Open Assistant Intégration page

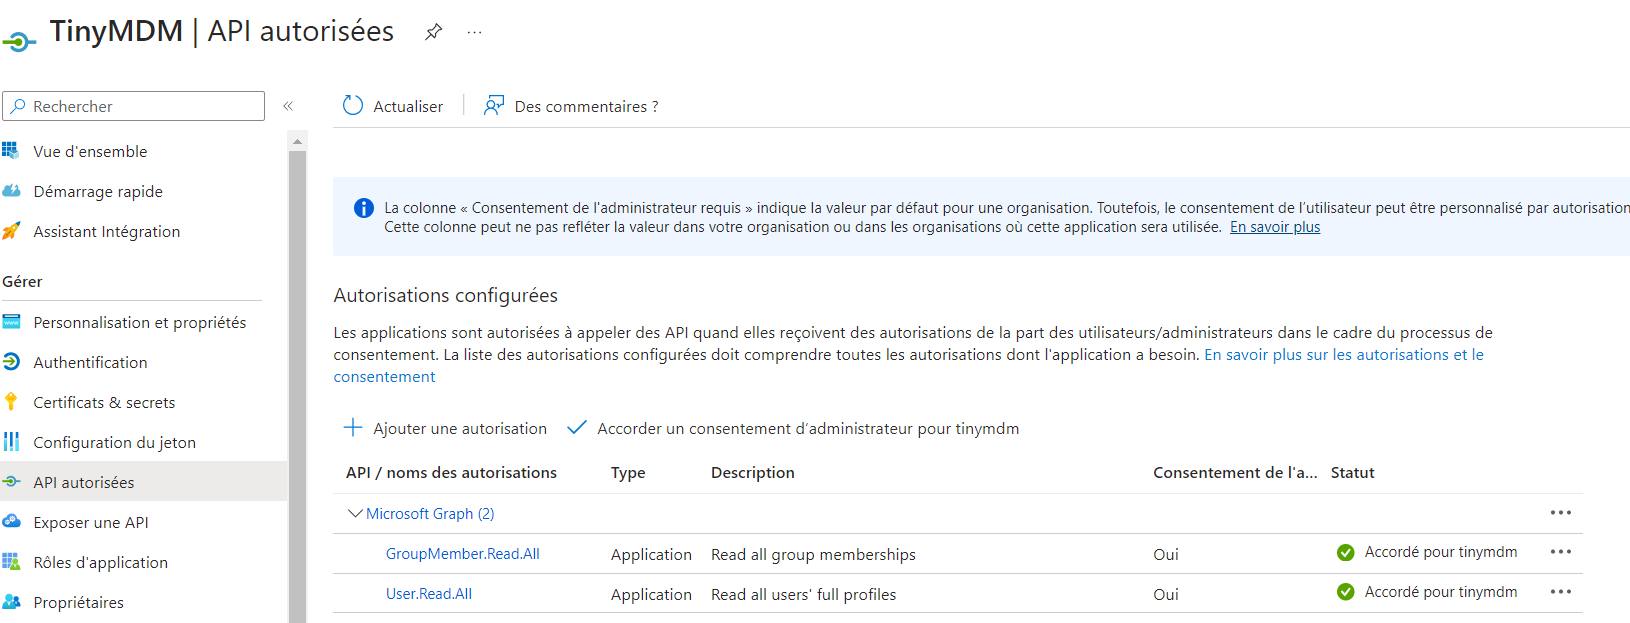[x=107, y=231]
